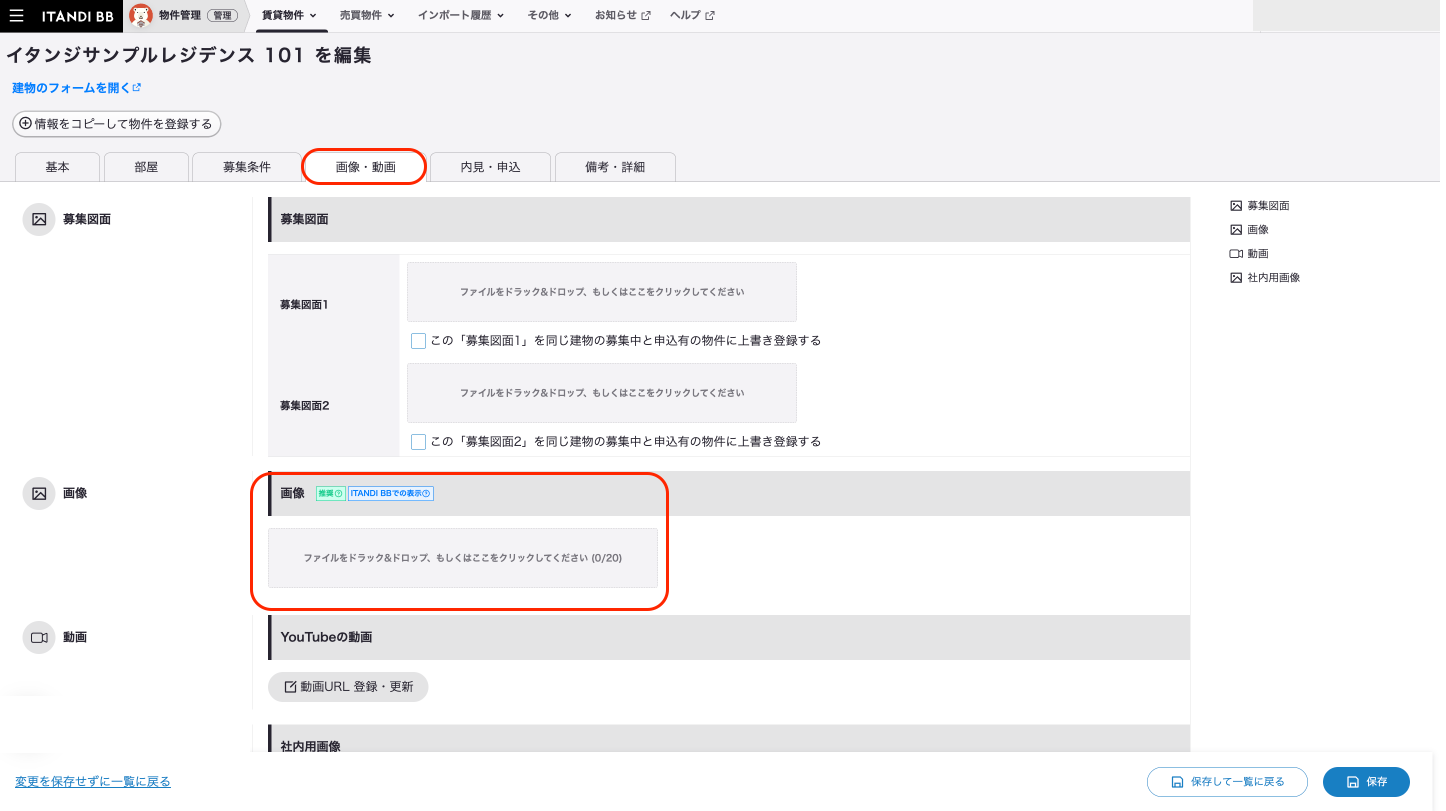The image size is (1446, 811).
Task: Jump to 画像 in right sidebar
Action: [x=1250, y=230]
